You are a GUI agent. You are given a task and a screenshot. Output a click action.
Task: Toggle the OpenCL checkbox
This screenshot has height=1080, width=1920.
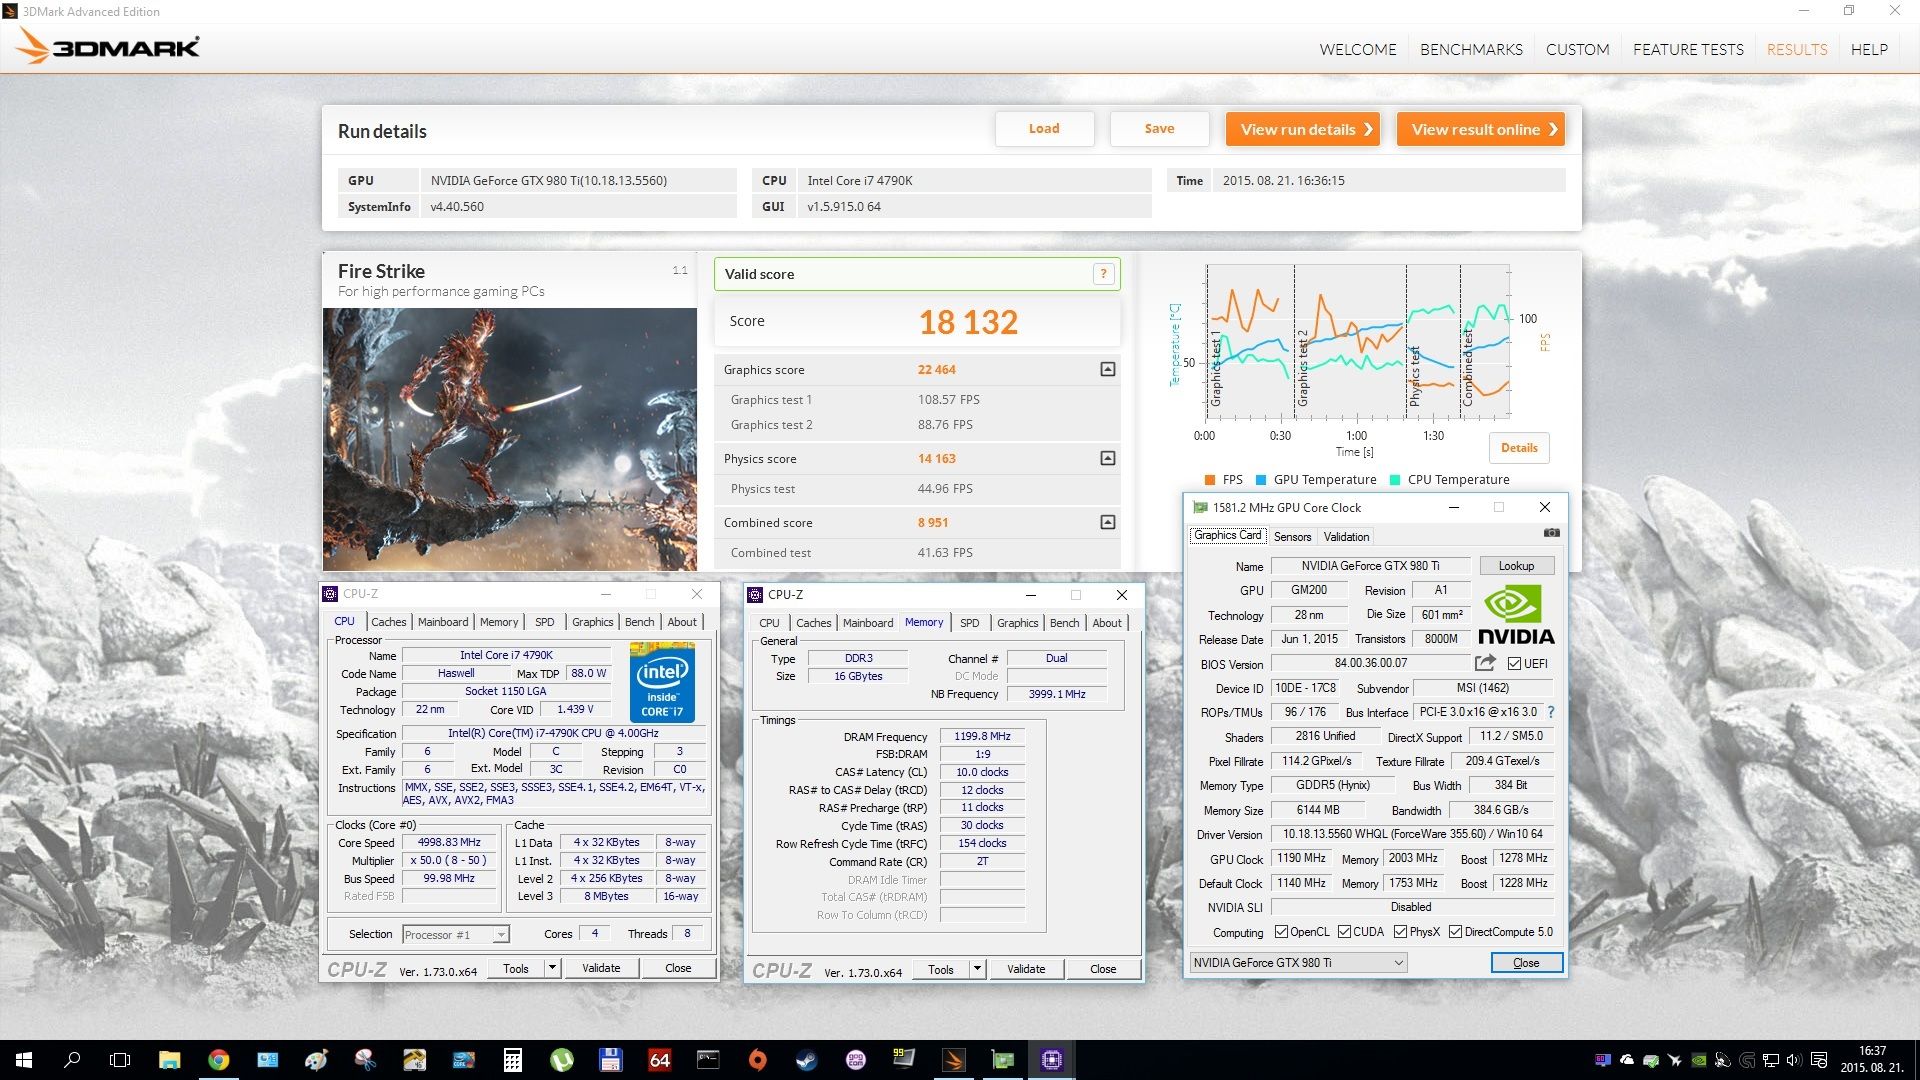pyautogui.click(x=1281, y=932)
